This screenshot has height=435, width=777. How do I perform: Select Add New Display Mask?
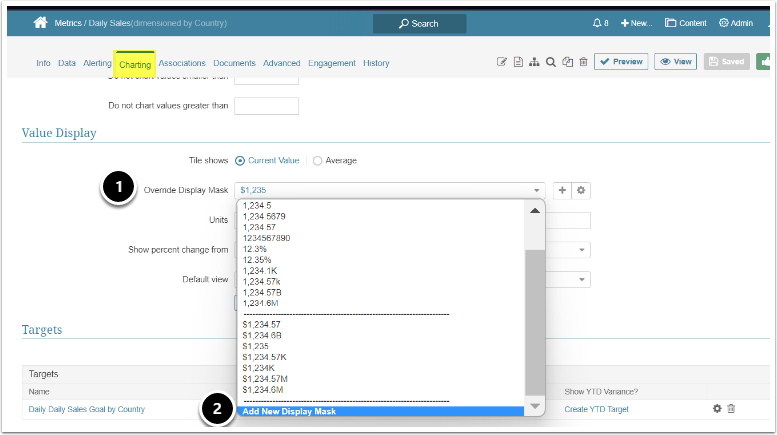[381, 411]
